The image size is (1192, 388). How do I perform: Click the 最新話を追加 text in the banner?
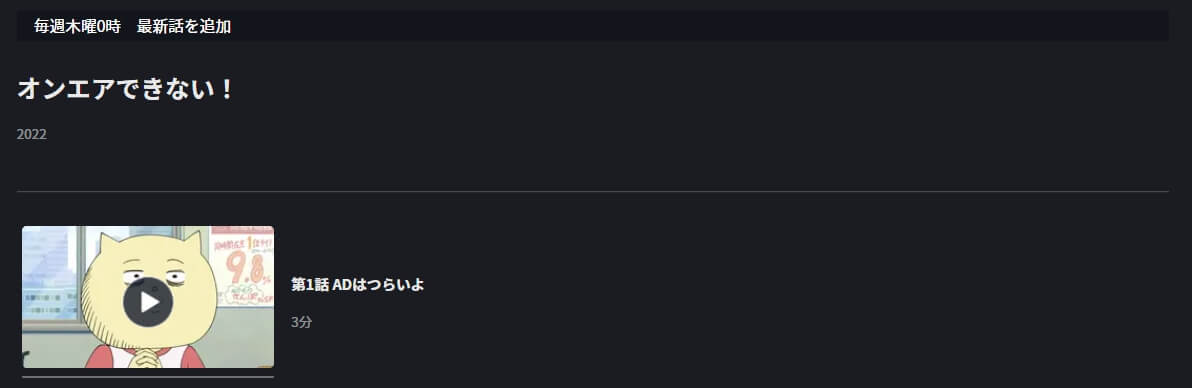[x=184, y=27]
